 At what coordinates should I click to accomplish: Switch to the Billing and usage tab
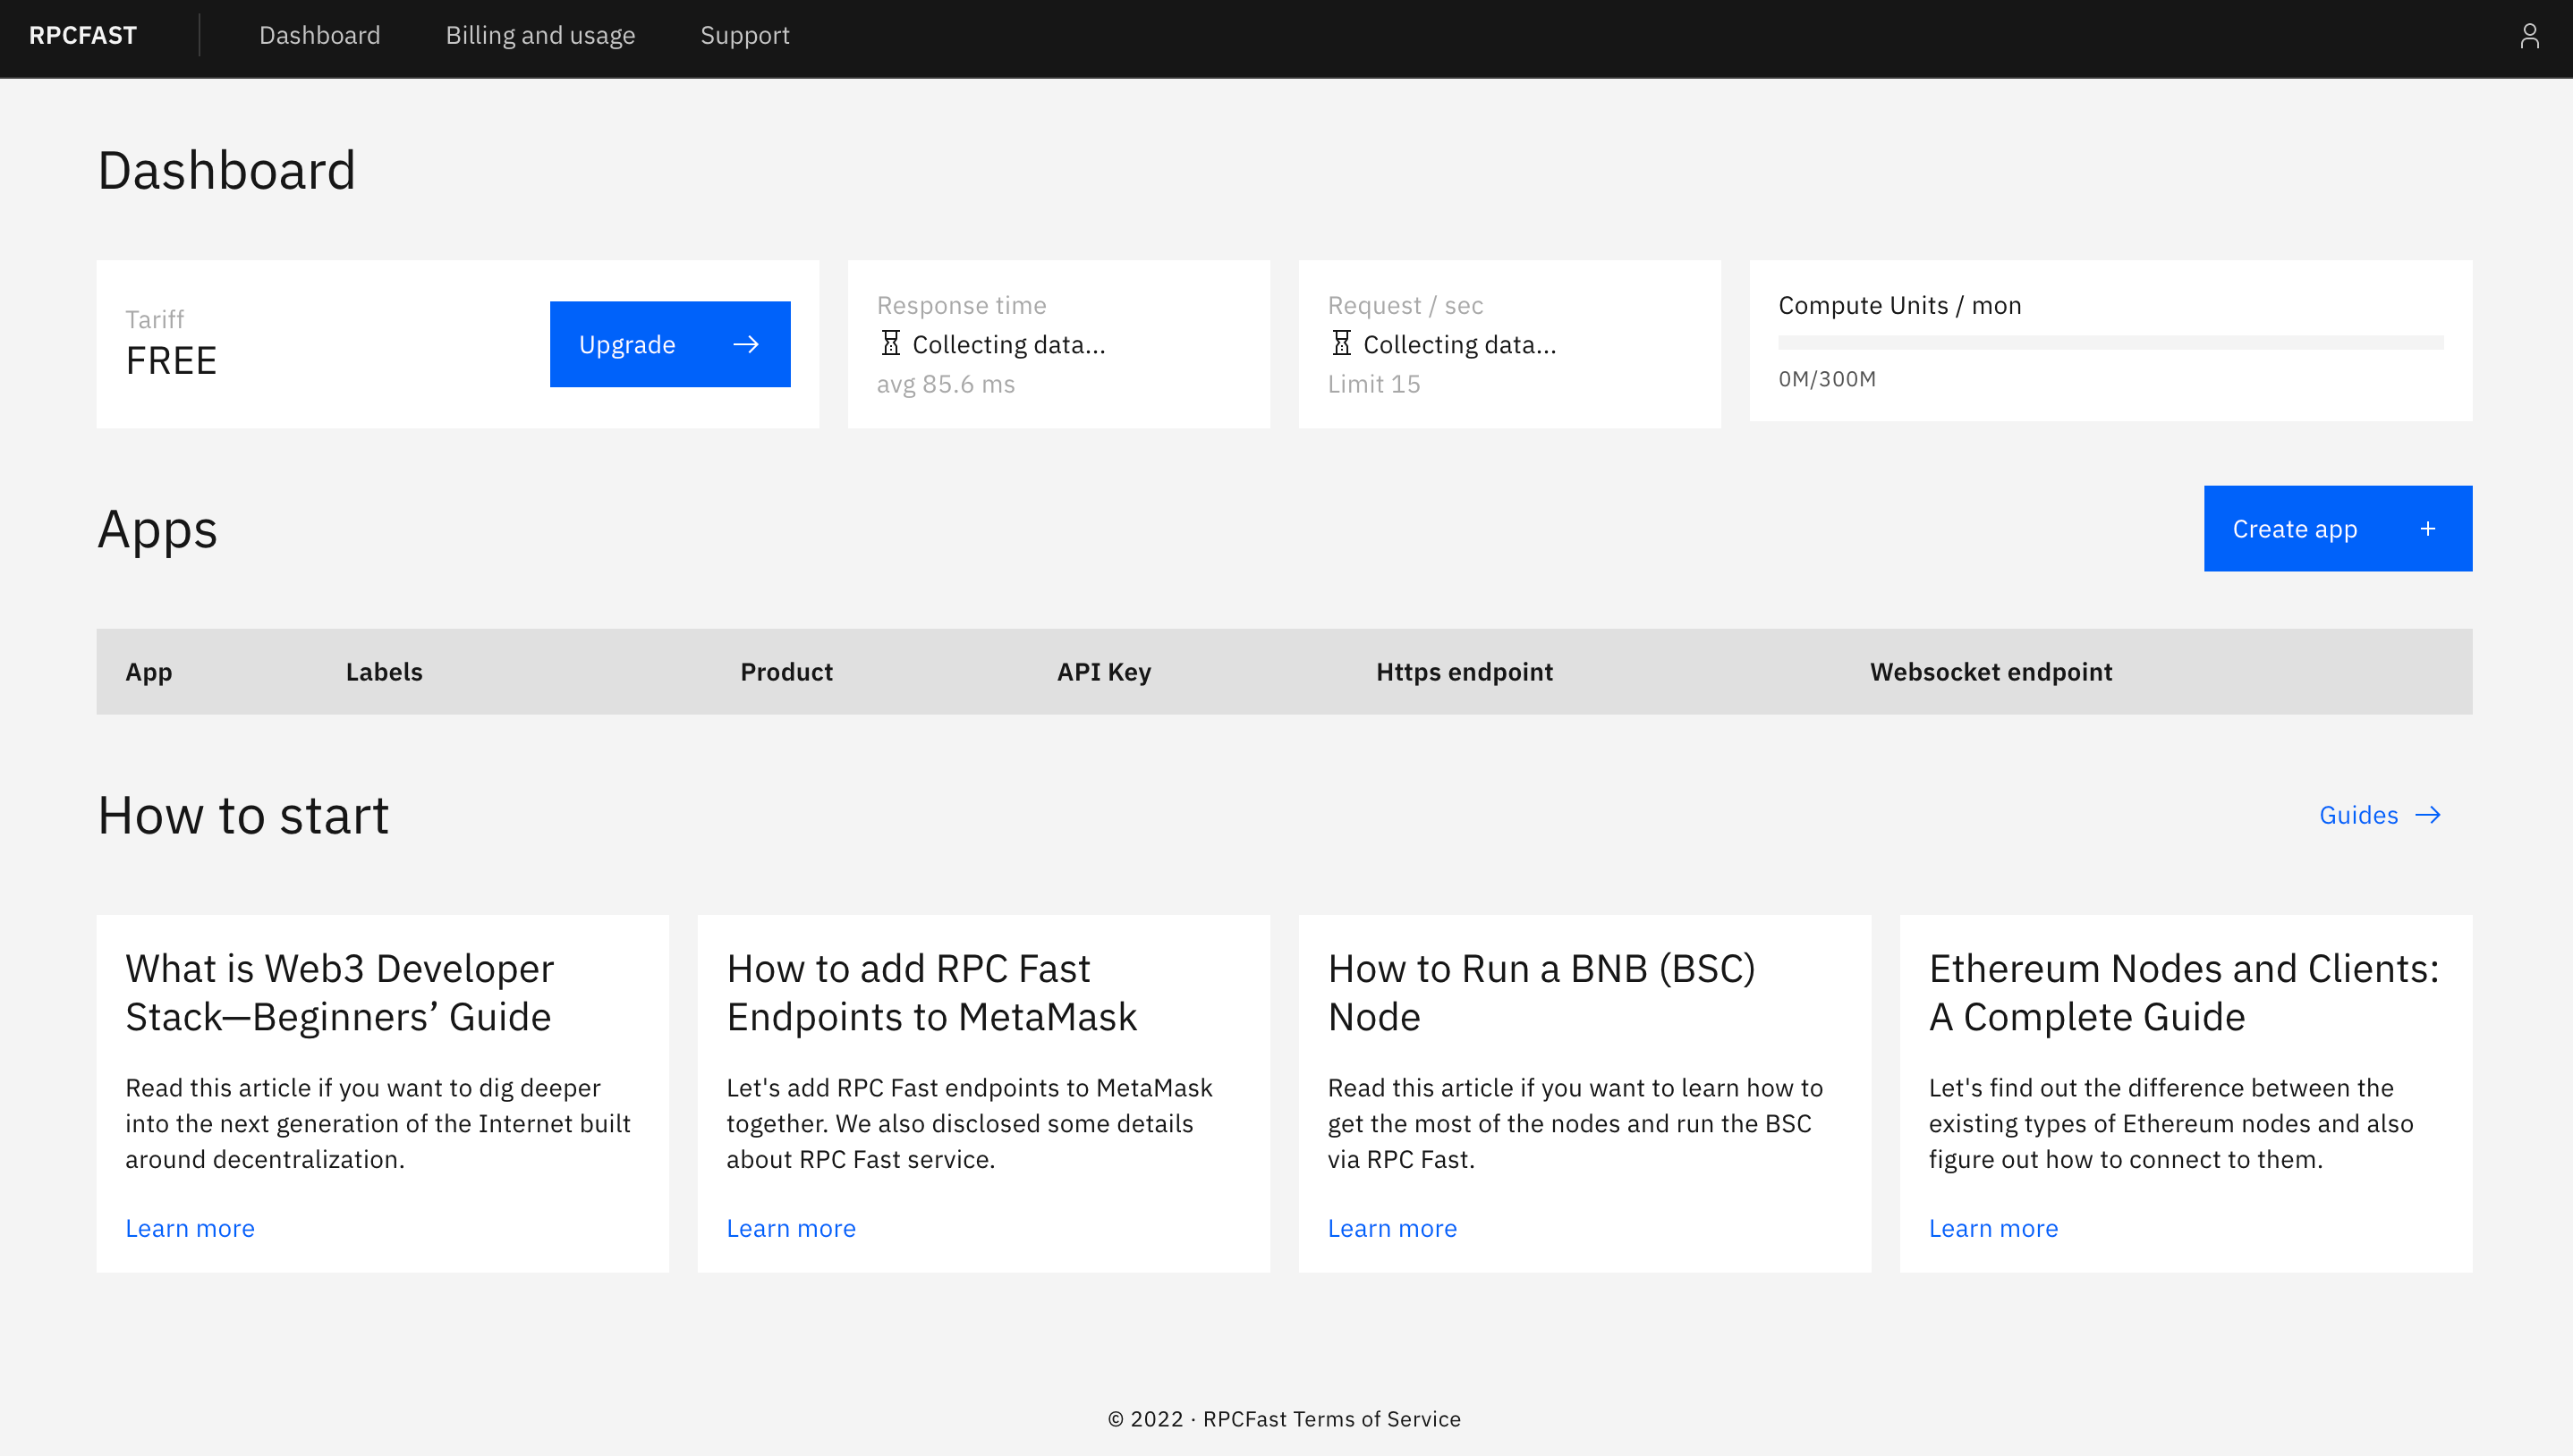pyautogui.click(x=540, y=35)
